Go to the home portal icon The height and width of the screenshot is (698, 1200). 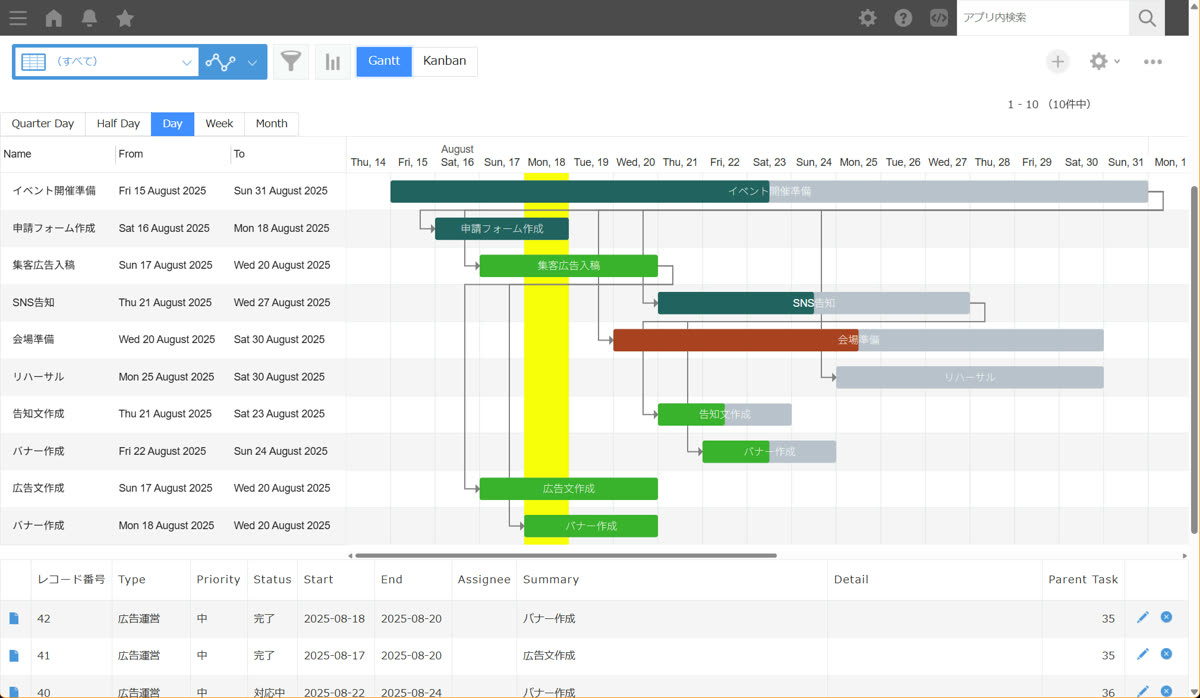coord(54,18)
